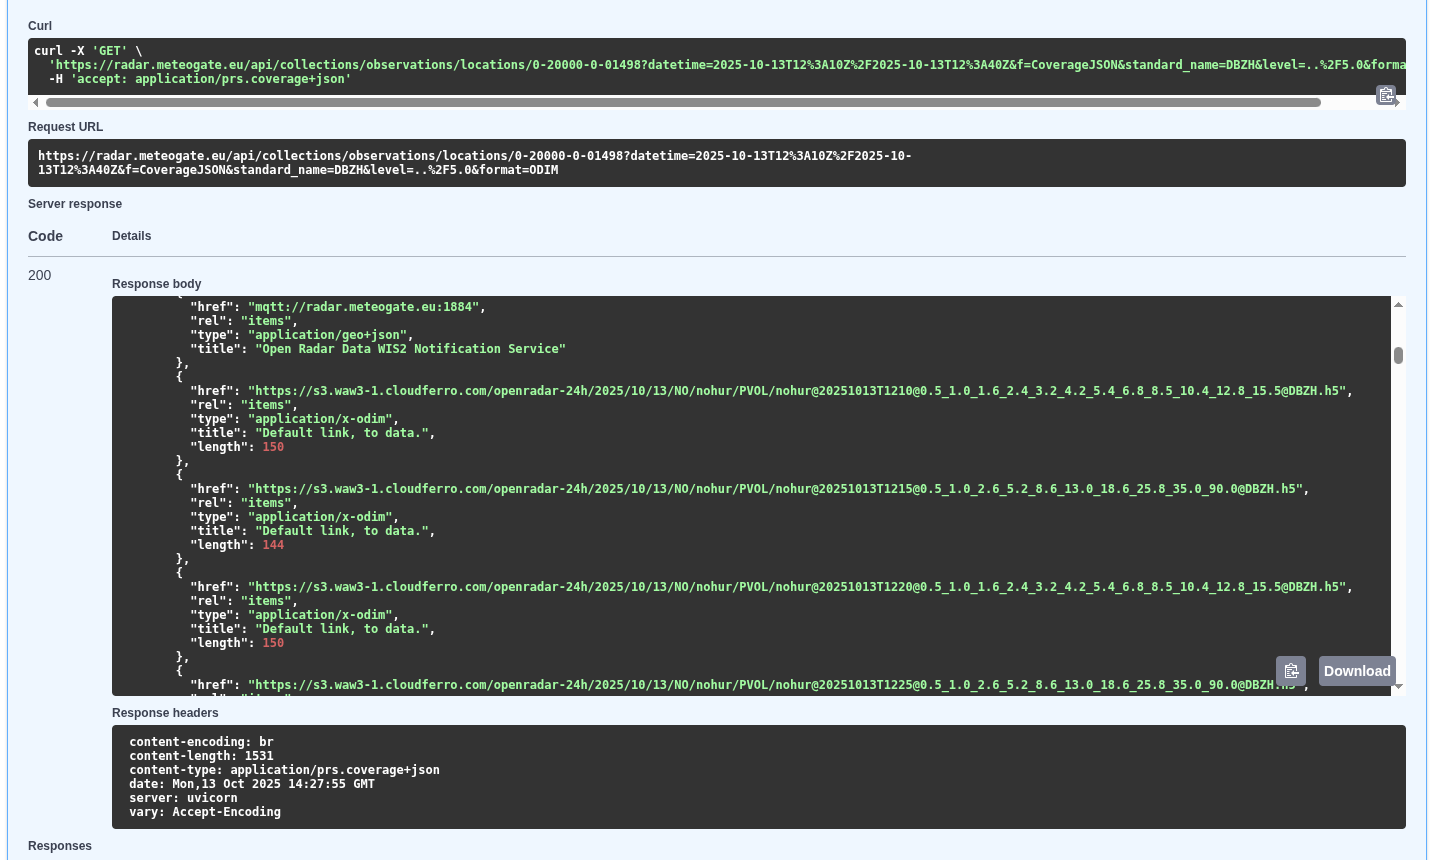Viewport: 1448px width, 860px height.
Task: Click the accept header line in curl
Action: 200,79
